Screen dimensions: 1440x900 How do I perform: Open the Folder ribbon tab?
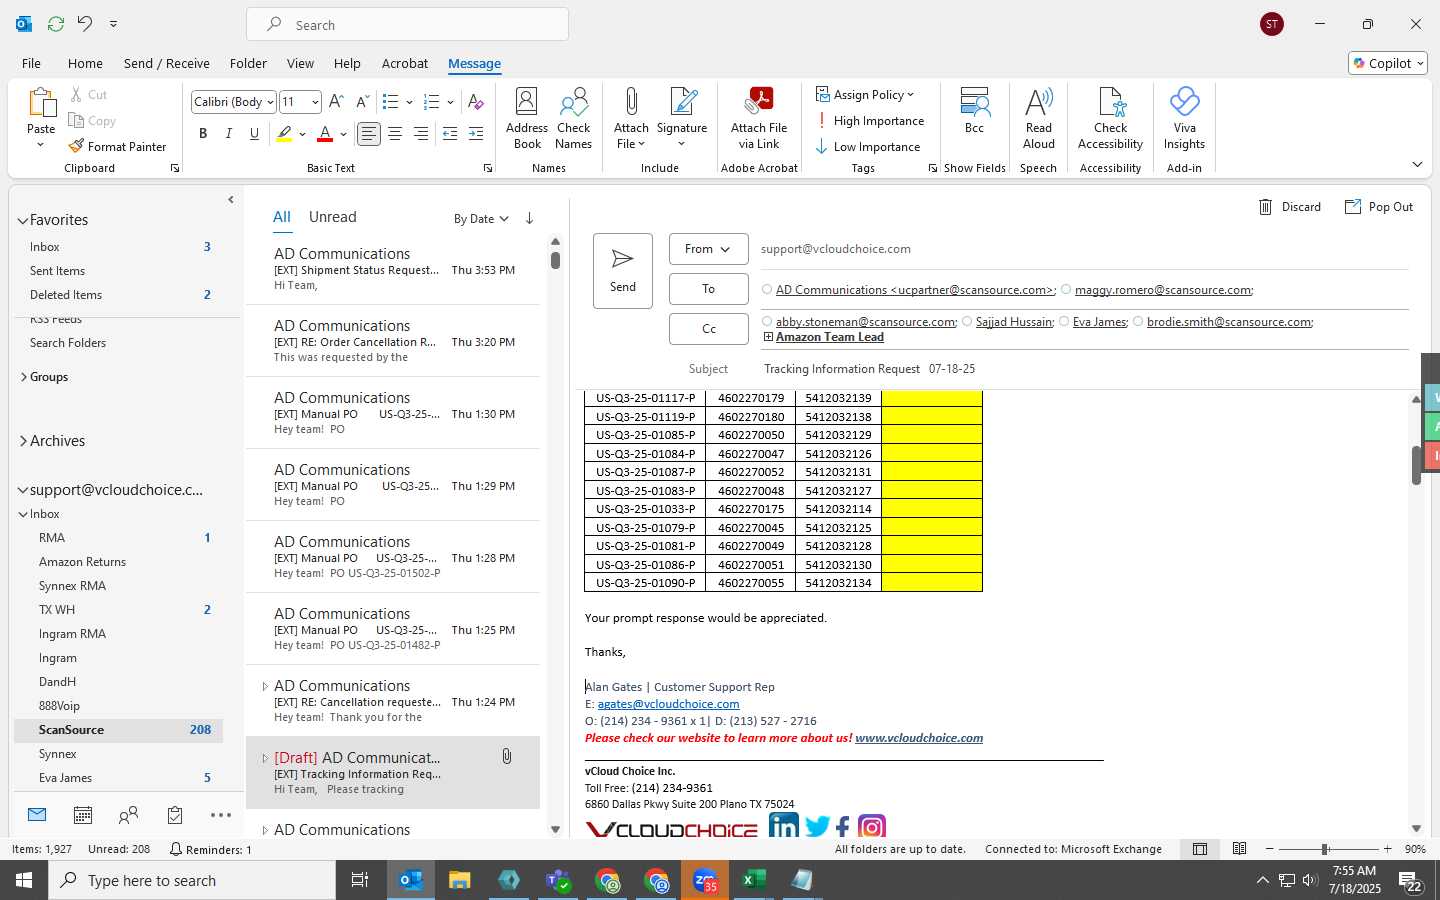[248, 63]
